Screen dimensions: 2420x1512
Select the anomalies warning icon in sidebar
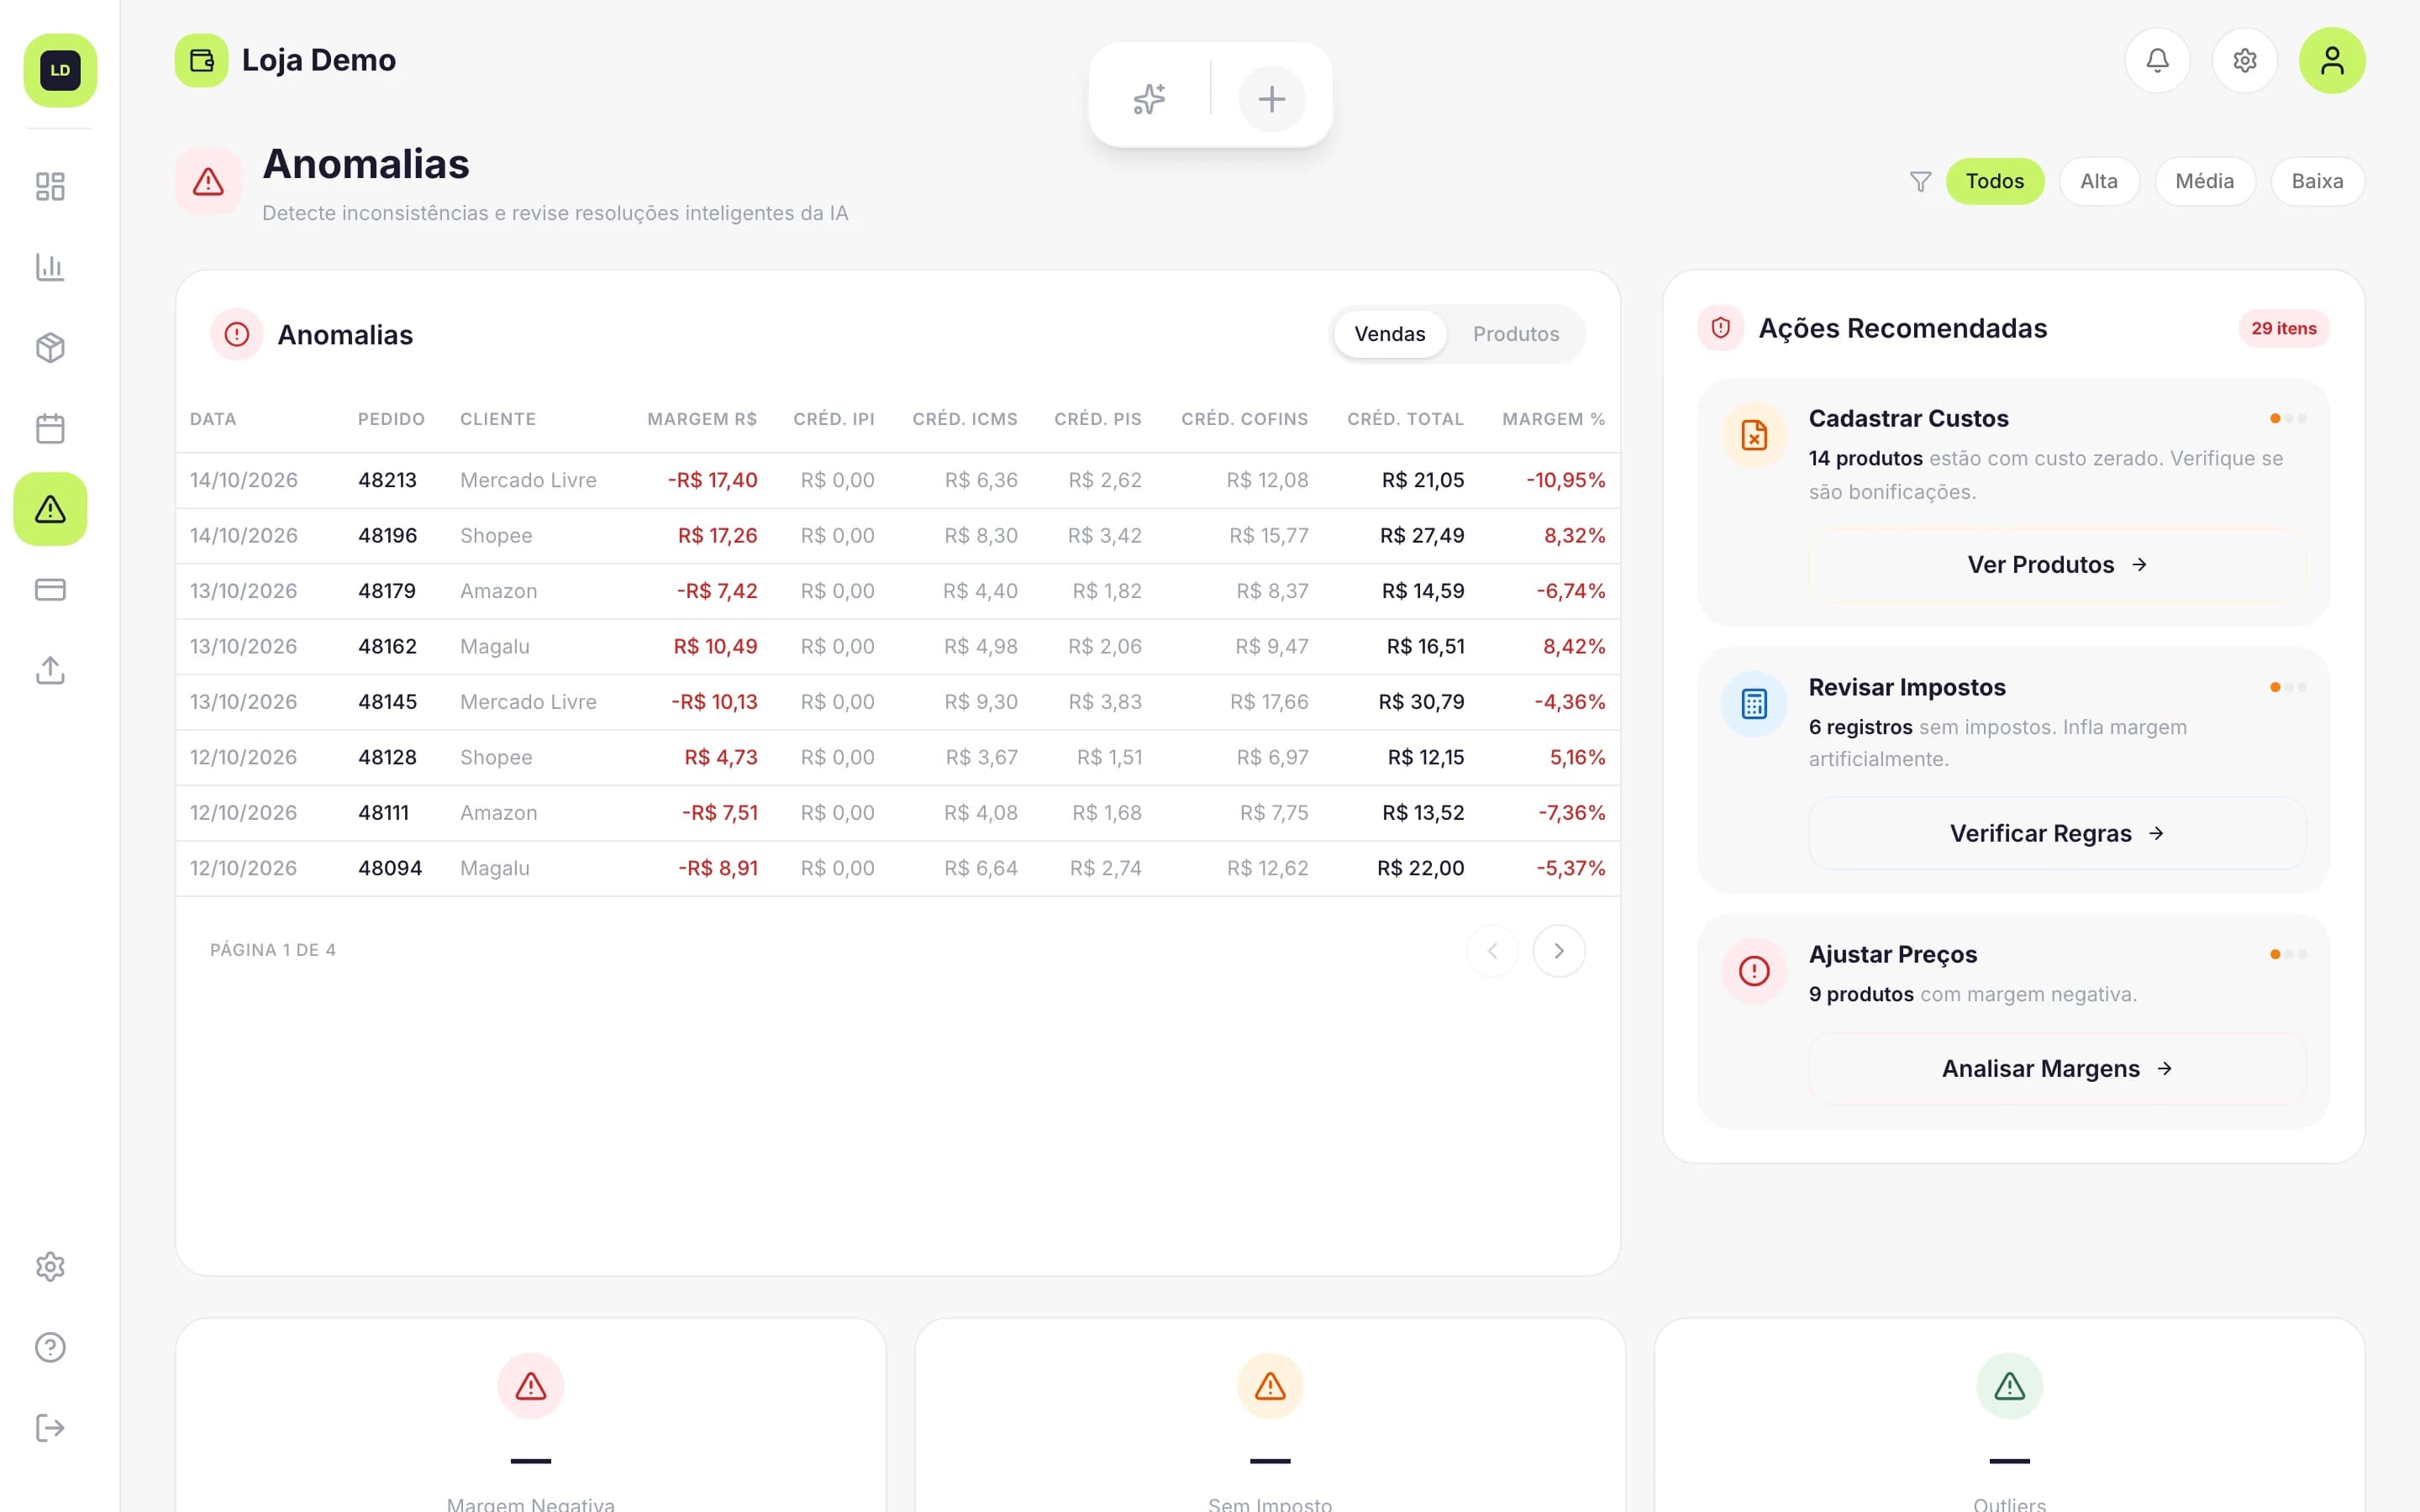pos(50,509)
